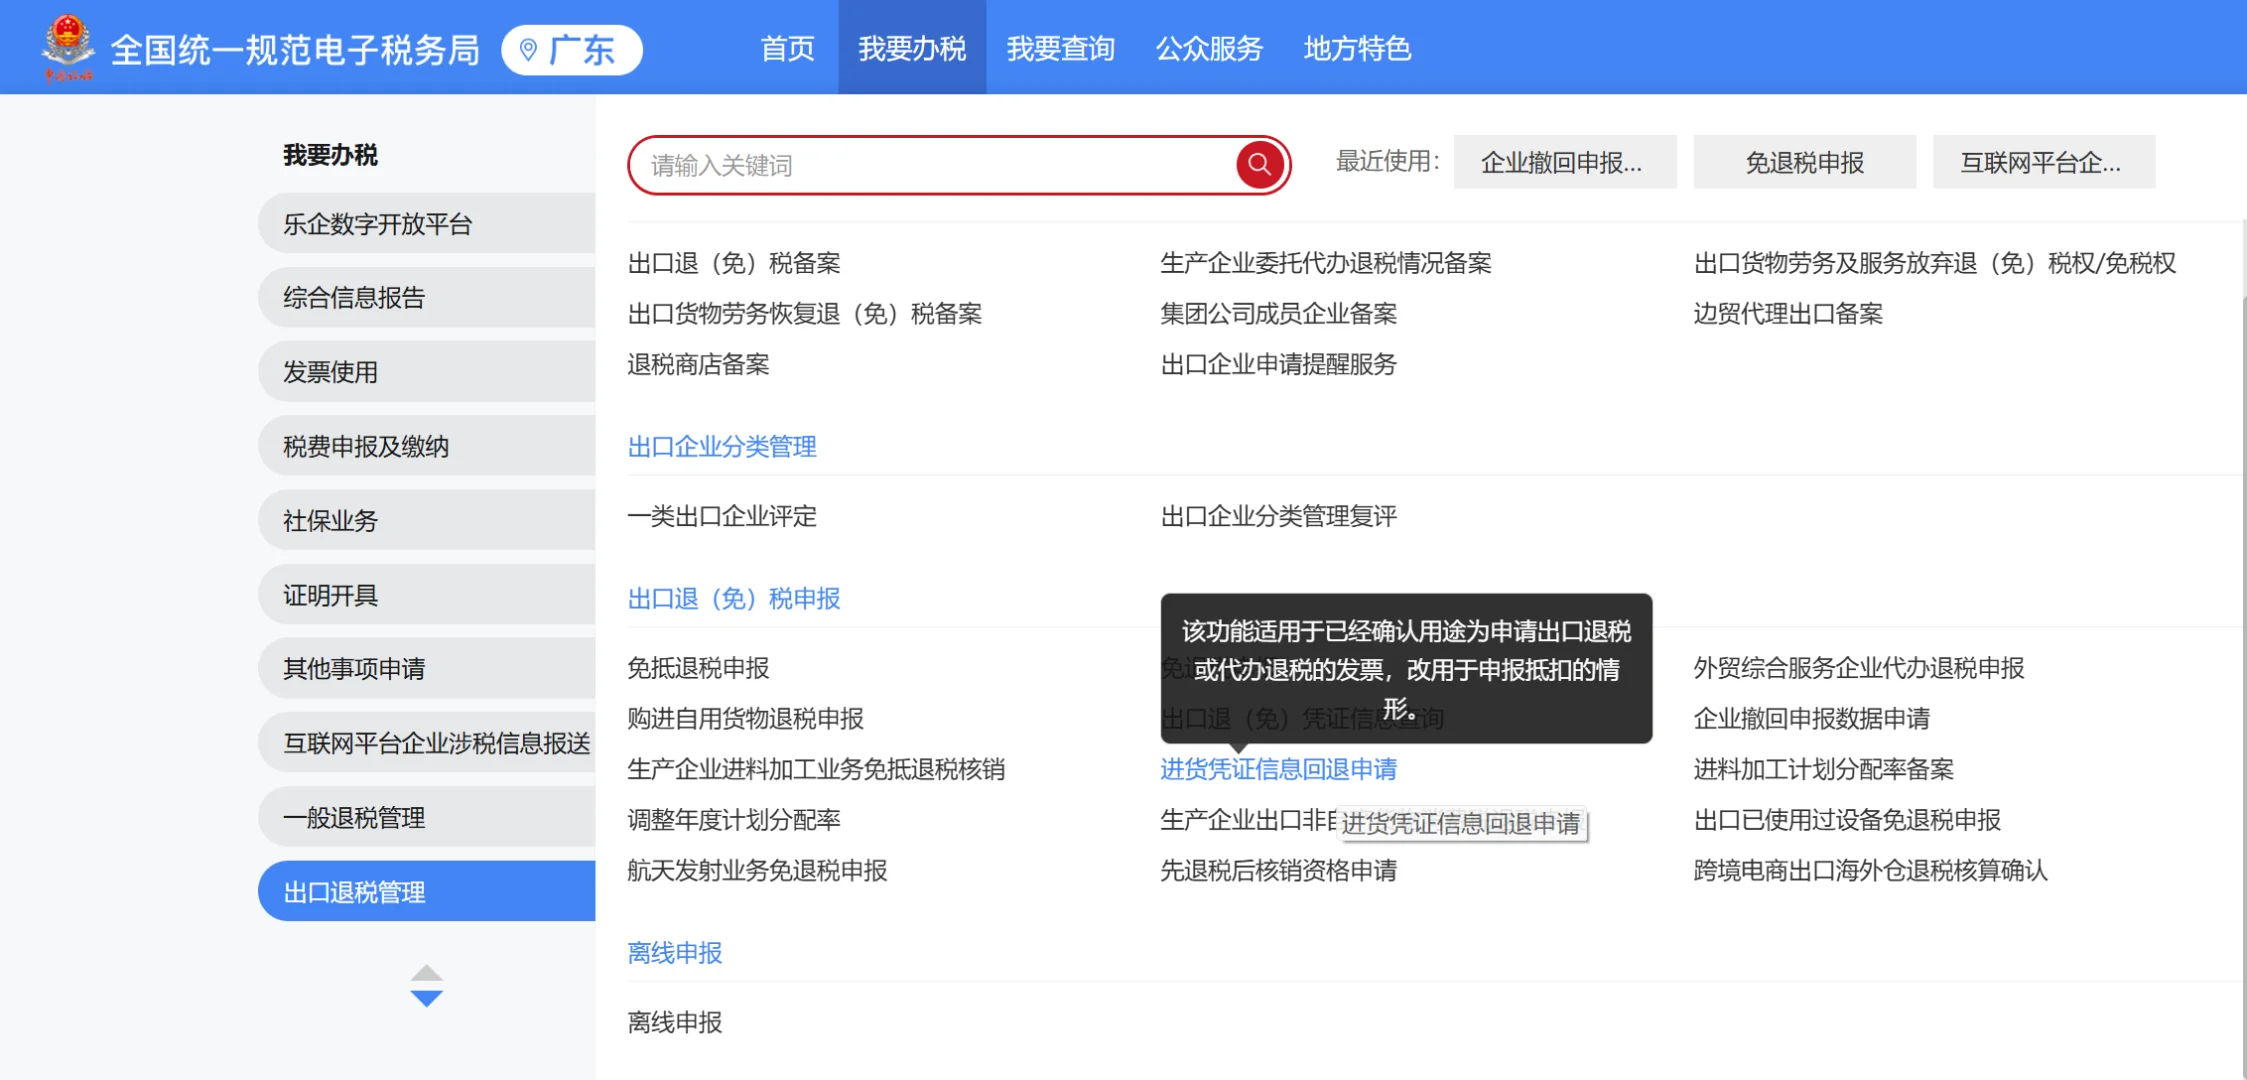Click the location pin to change region
Screen dimensions: 2247x1080
click(x=530, y=49)
